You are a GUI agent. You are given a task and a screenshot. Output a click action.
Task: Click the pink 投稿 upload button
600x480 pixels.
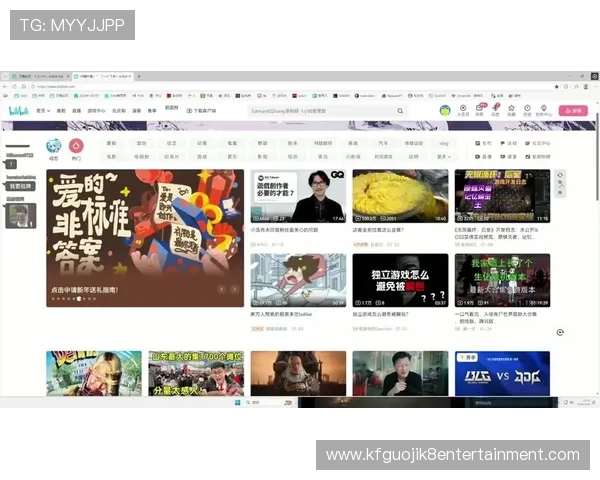(573, 111)
